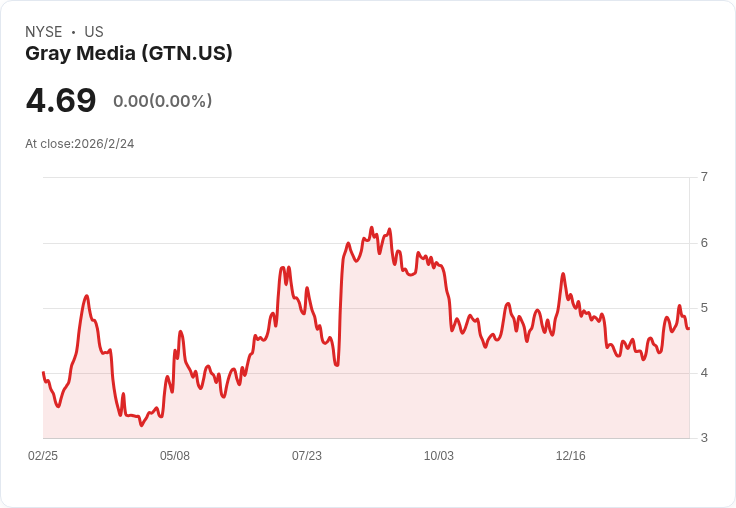Click the NYSE exchange label
This screenshot has width=736, height=508.
click(44, 32)
